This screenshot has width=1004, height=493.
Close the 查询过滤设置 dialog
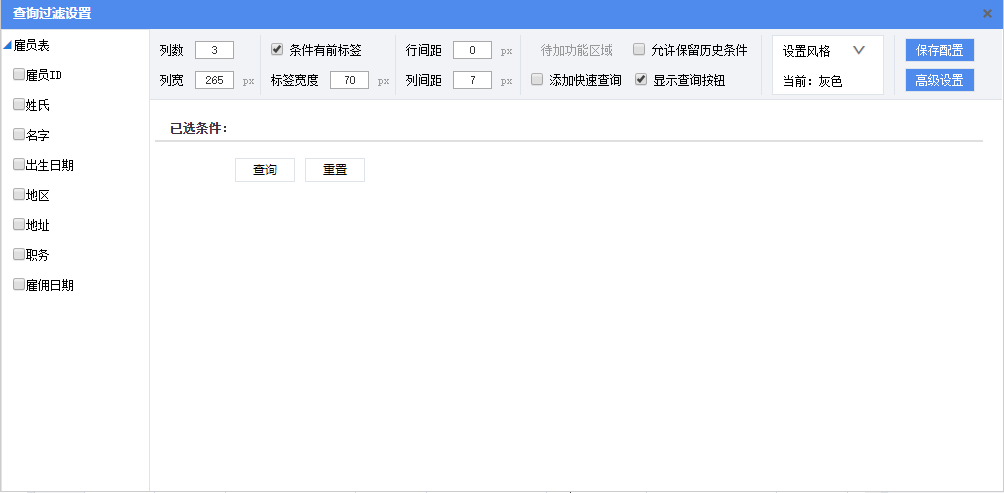pos(987,13)
